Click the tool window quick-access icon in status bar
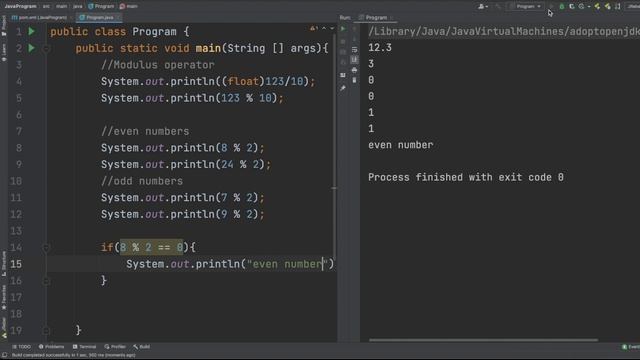This screenshot has width=640, height=360. [x=4, y=355]
